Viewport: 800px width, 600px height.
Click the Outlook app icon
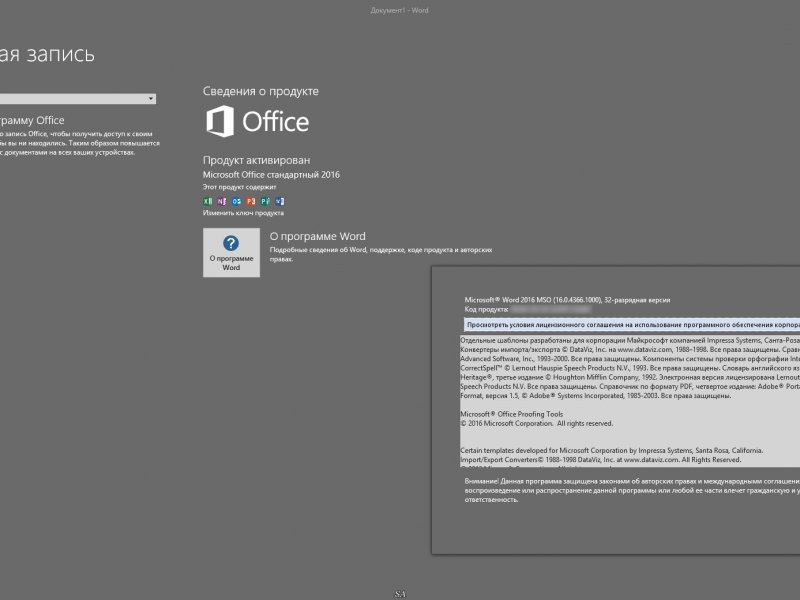coord(236,202)
